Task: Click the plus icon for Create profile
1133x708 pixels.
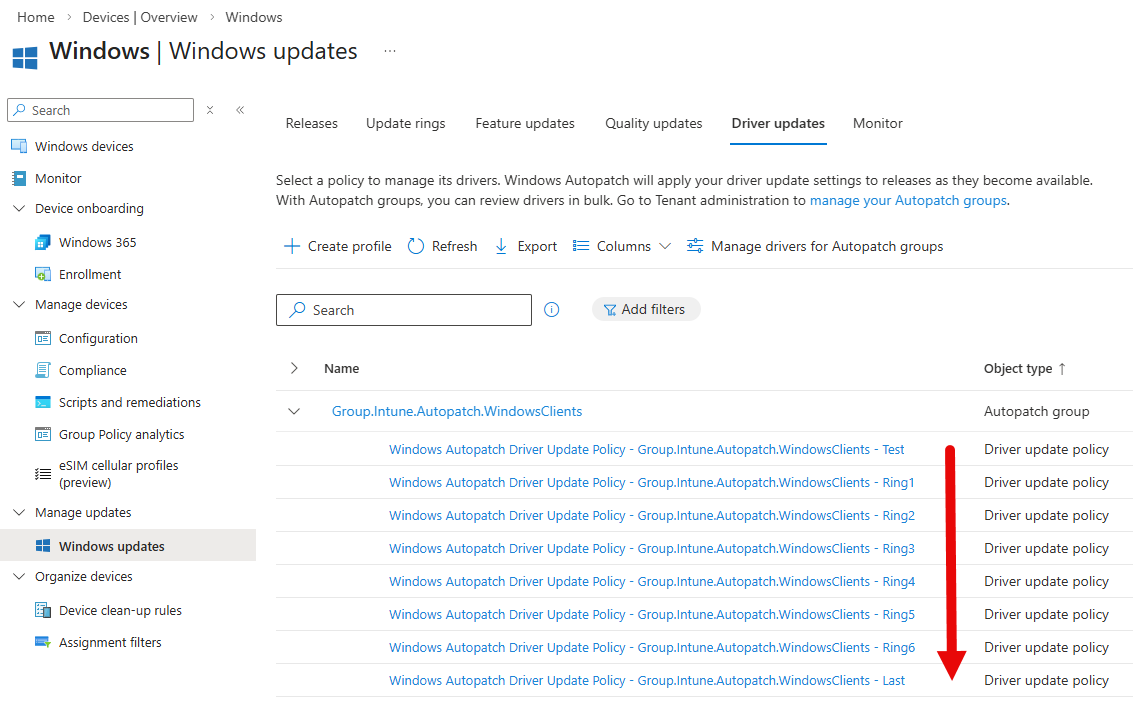Action: pos(292,246)
